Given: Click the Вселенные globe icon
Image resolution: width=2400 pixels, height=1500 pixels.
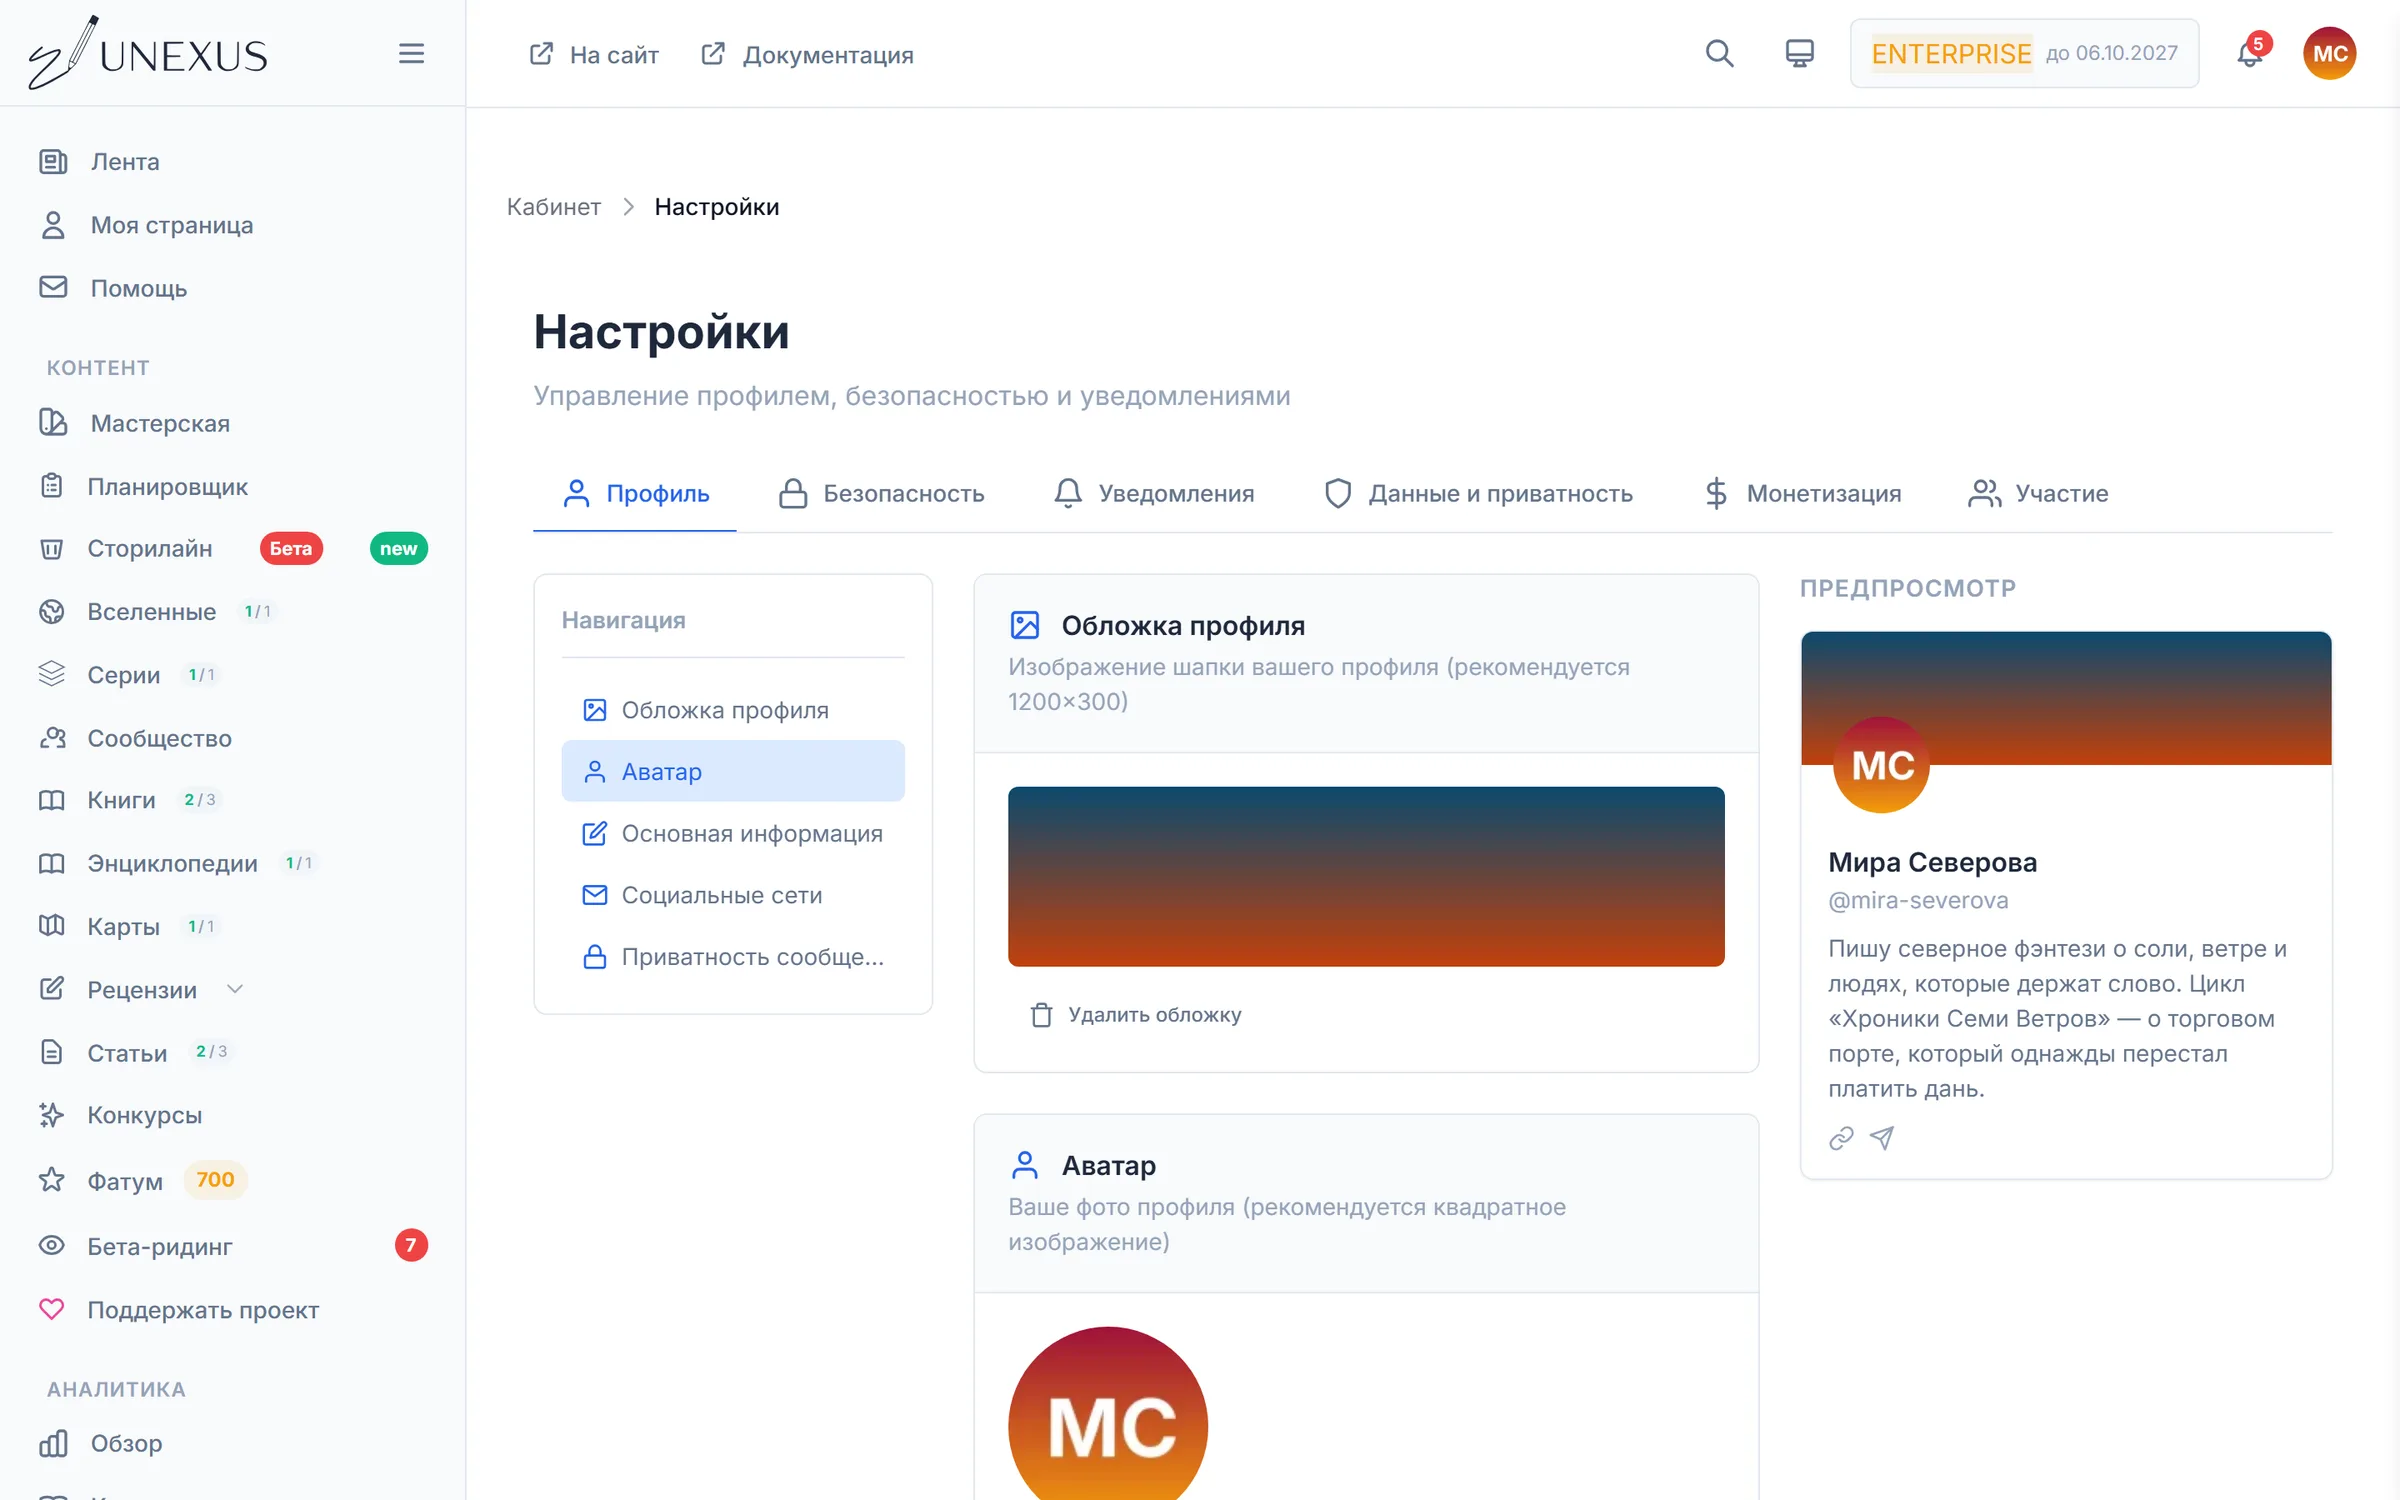Looking at the screenshot, I should [x=52, y=611].
